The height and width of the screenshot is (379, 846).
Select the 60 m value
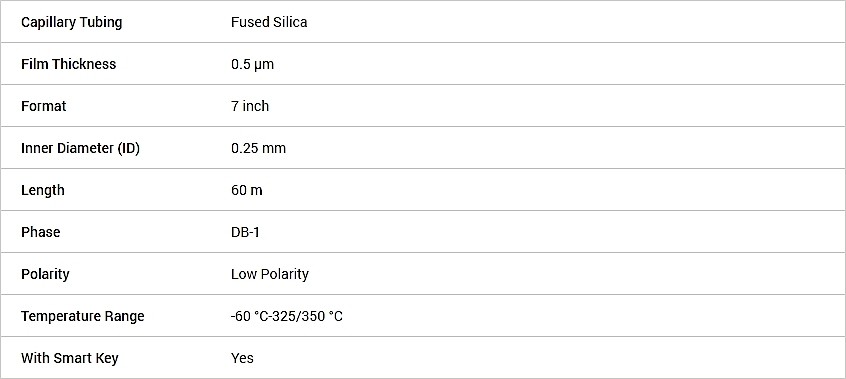247,190
